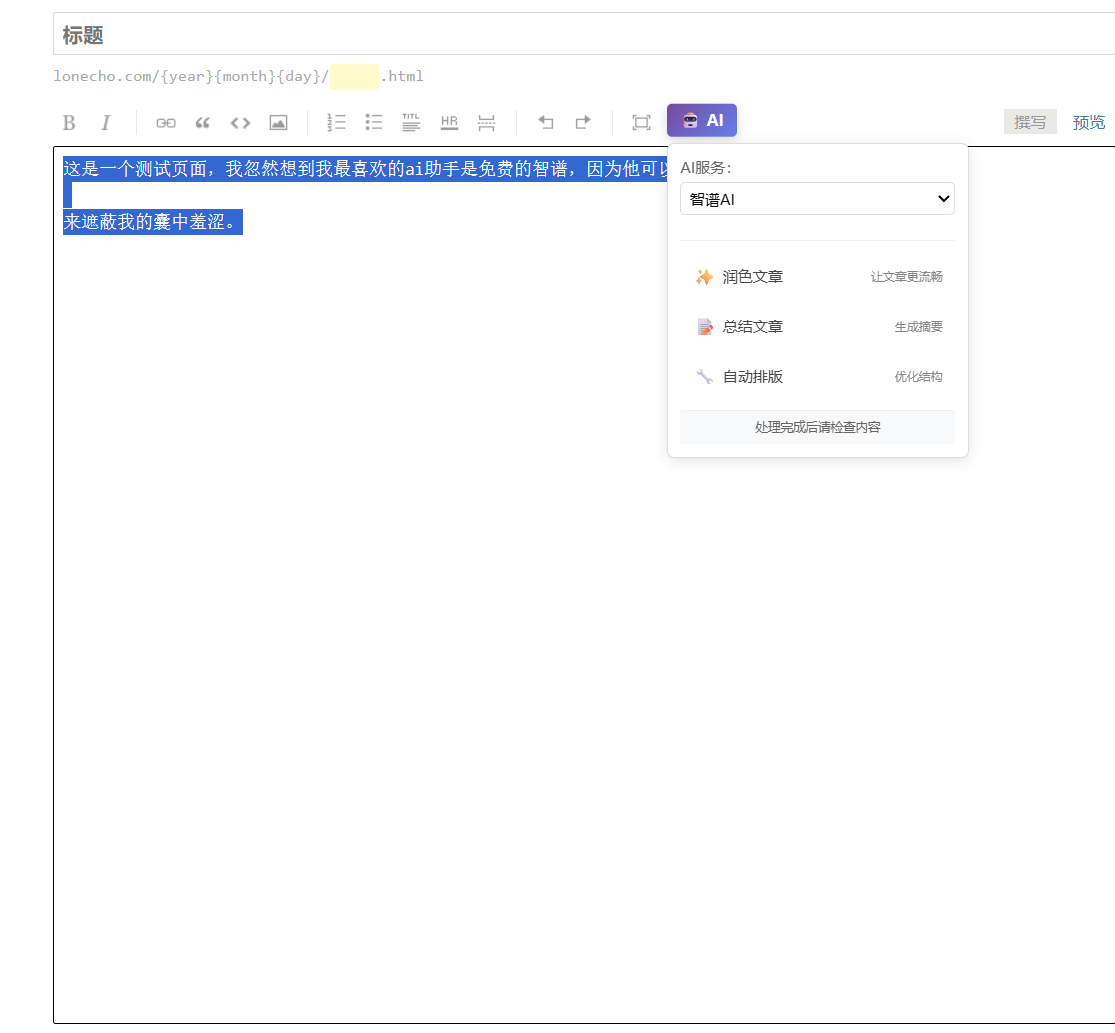Viewport: 1115px width, 1033px height.
Task: Toggle fullscreen editing mode
Action: pyautogui.click(x=641, y=122)
